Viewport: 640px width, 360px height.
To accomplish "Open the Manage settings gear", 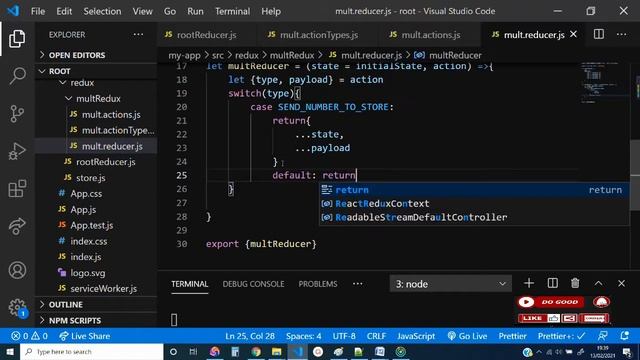I will pyautogui.click(x=17, y=307).
